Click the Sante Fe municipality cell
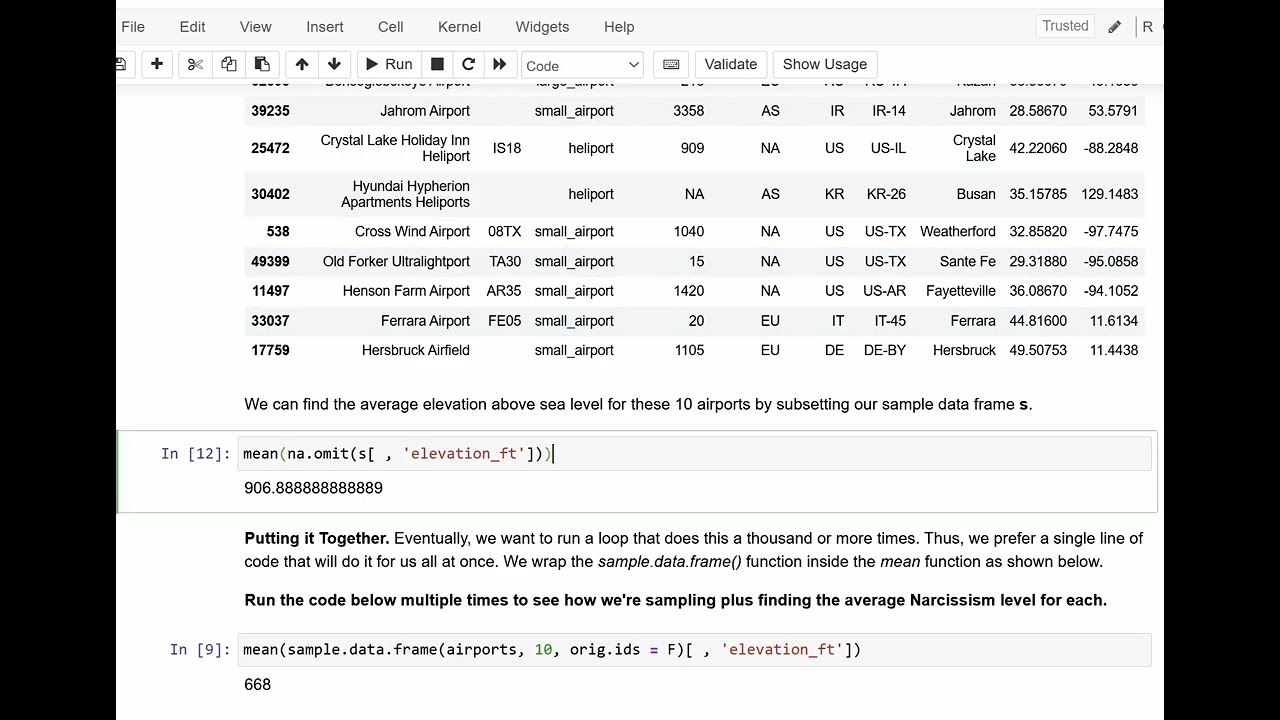 [968, 261]
